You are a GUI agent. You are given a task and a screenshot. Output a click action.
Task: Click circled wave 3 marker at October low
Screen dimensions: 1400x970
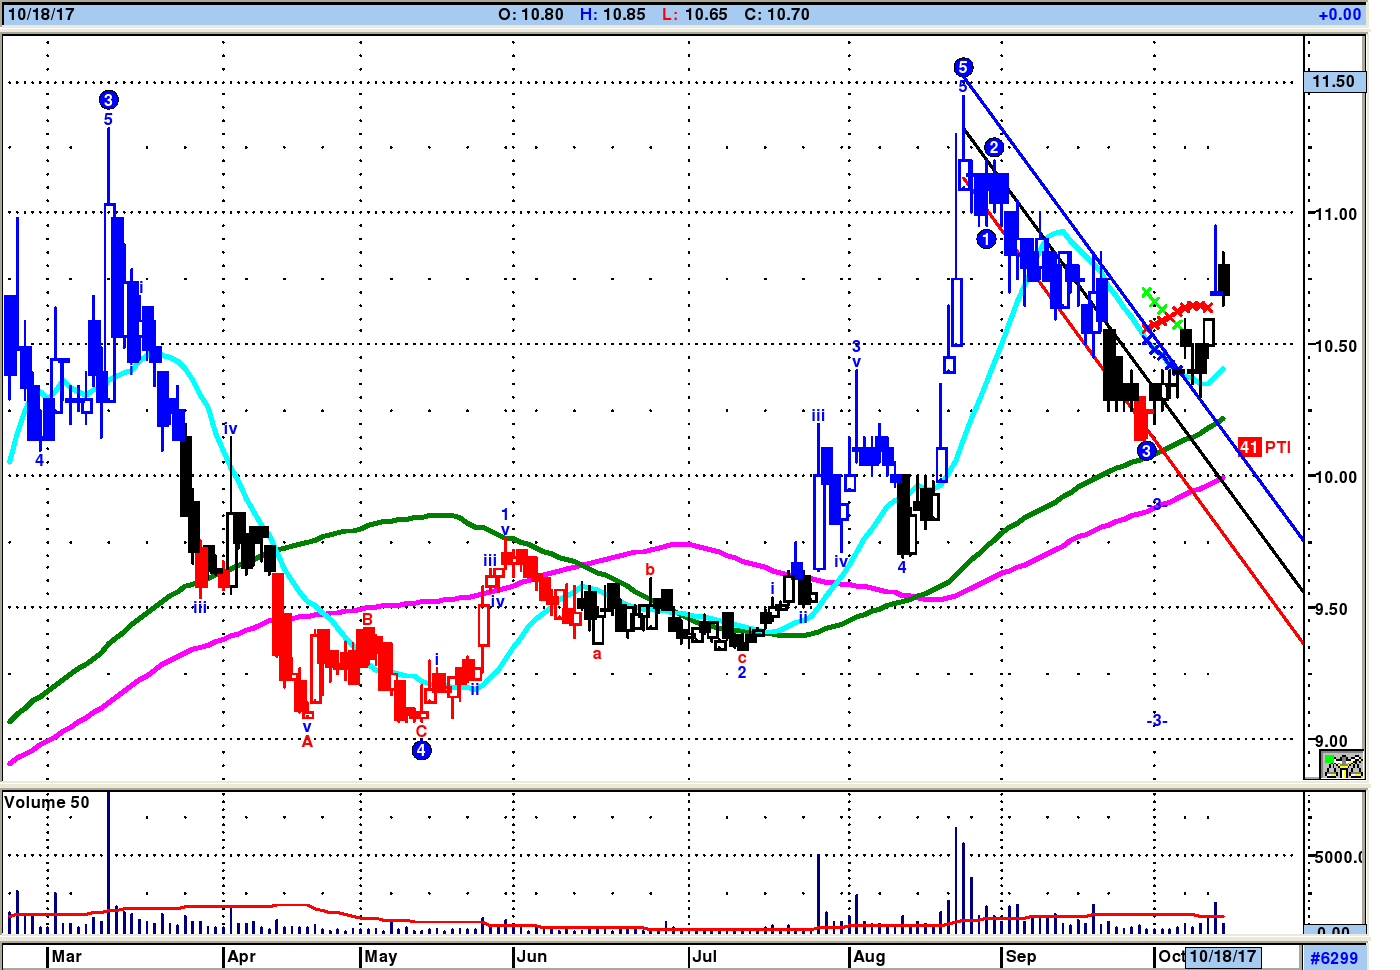coord(1146,451)
